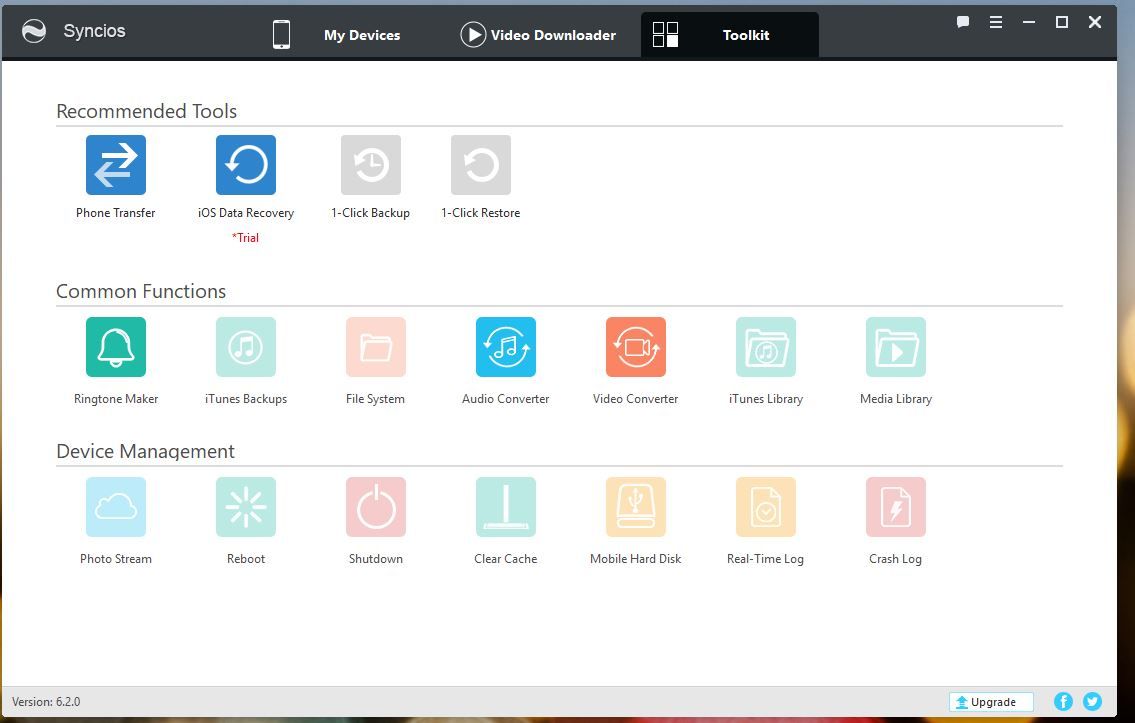Viewport: 1135px width, 723px height.
Task: Open the Facebook page icon
Action: (x=1063, y=701)
